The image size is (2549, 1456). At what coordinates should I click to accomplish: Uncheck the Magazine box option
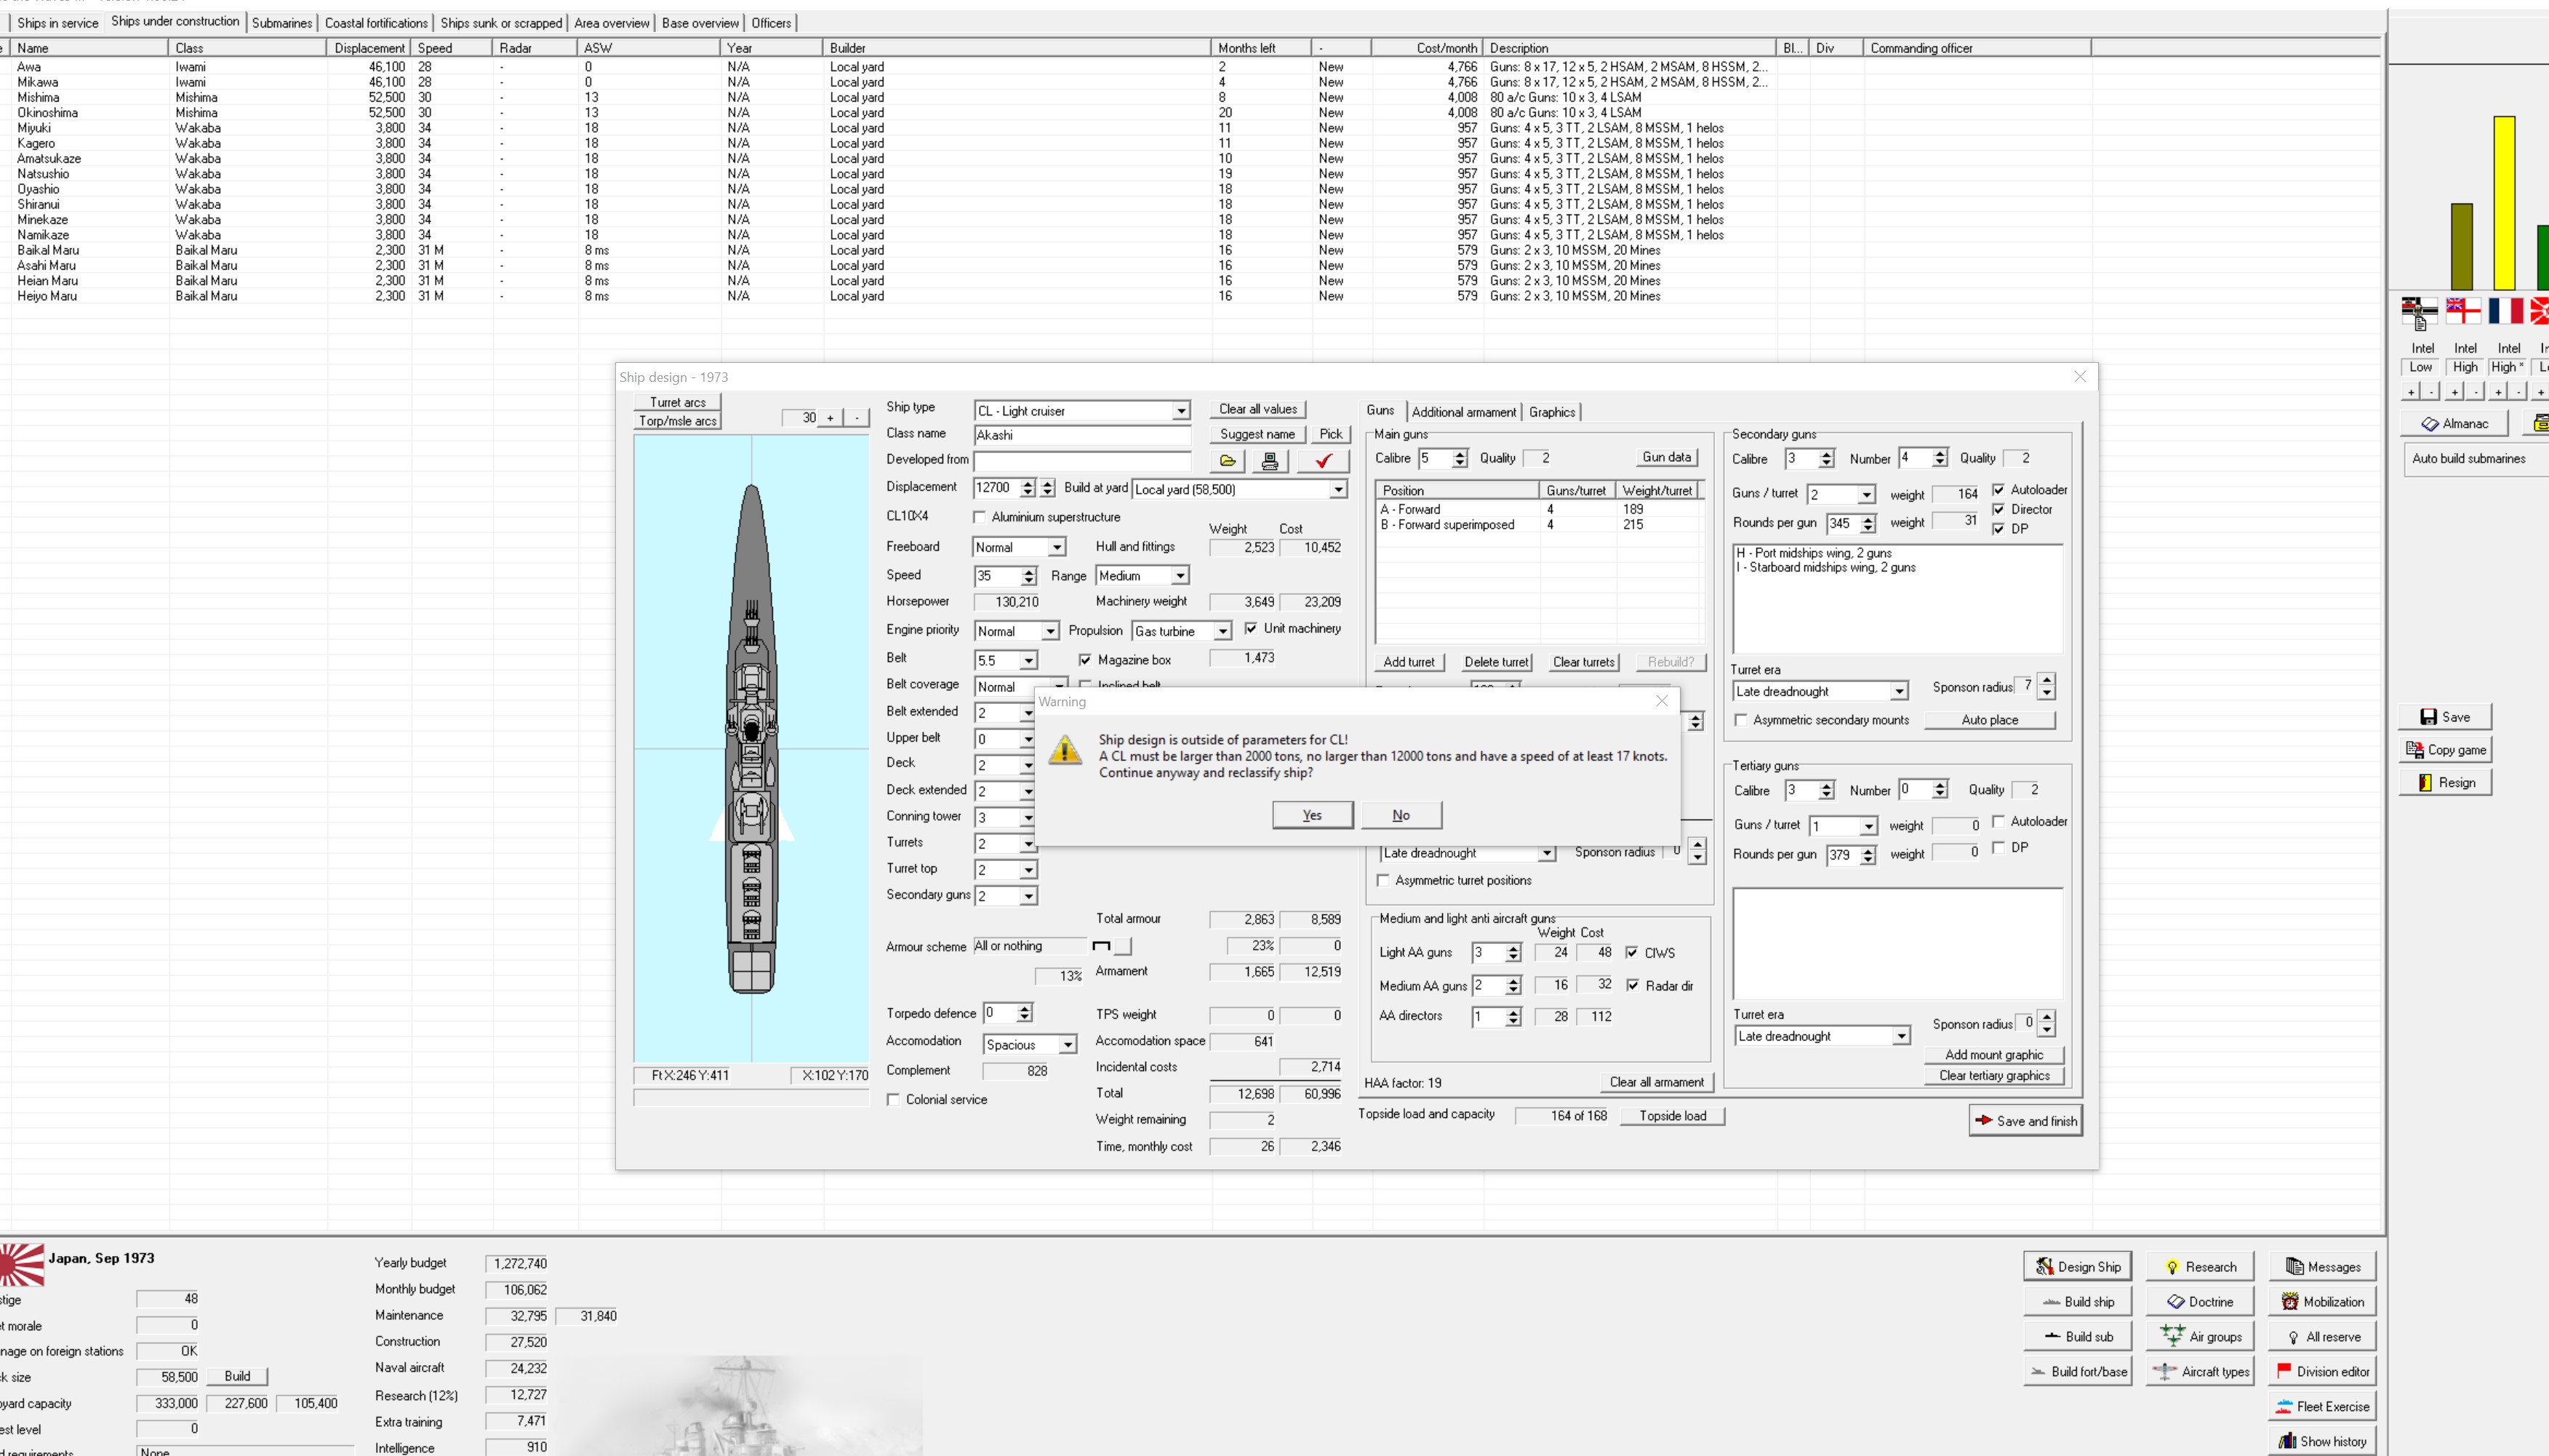1085,660
